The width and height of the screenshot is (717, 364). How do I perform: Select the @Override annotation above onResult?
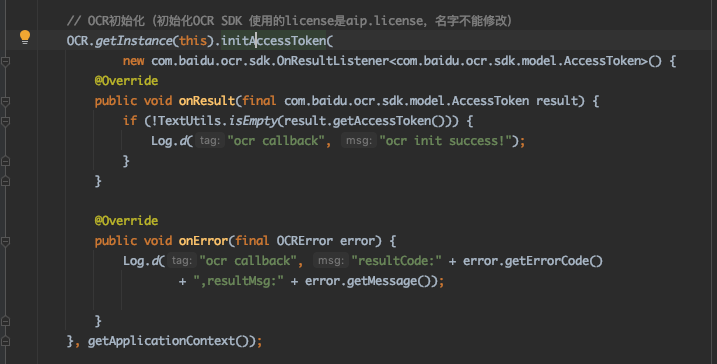point(126,81)
